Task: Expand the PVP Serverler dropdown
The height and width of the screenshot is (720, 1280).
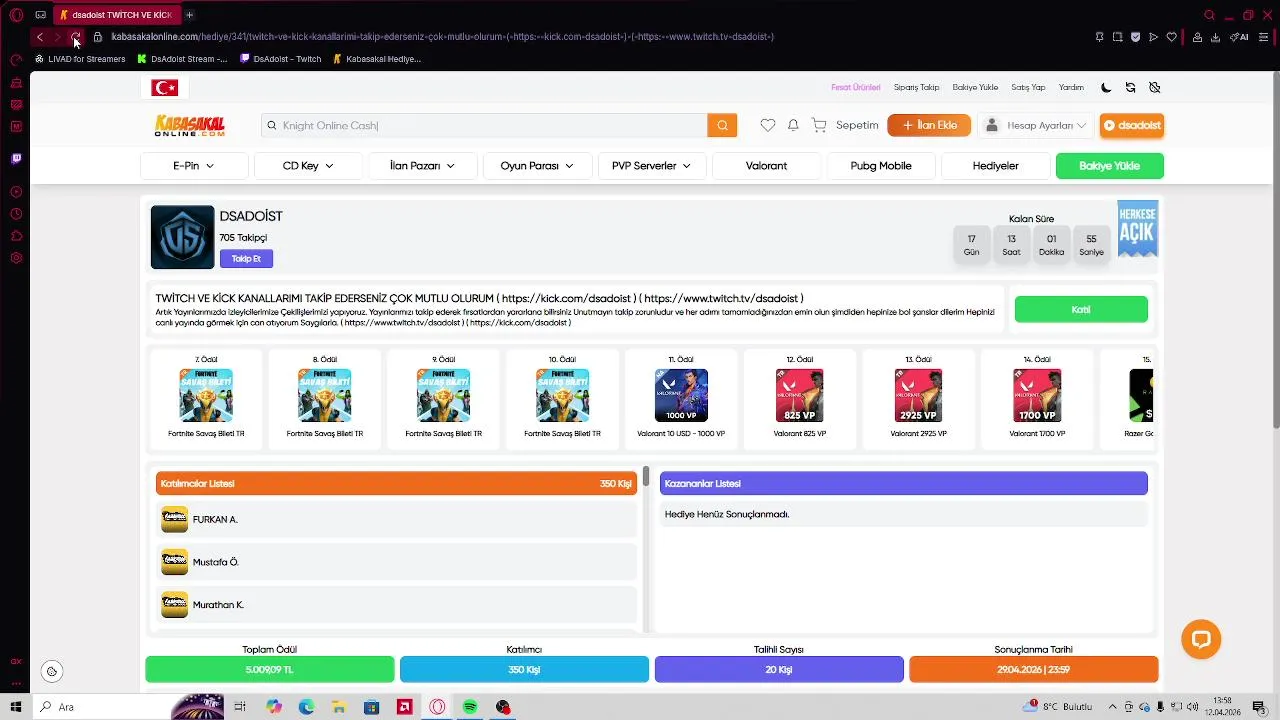Action: (652, 166)
